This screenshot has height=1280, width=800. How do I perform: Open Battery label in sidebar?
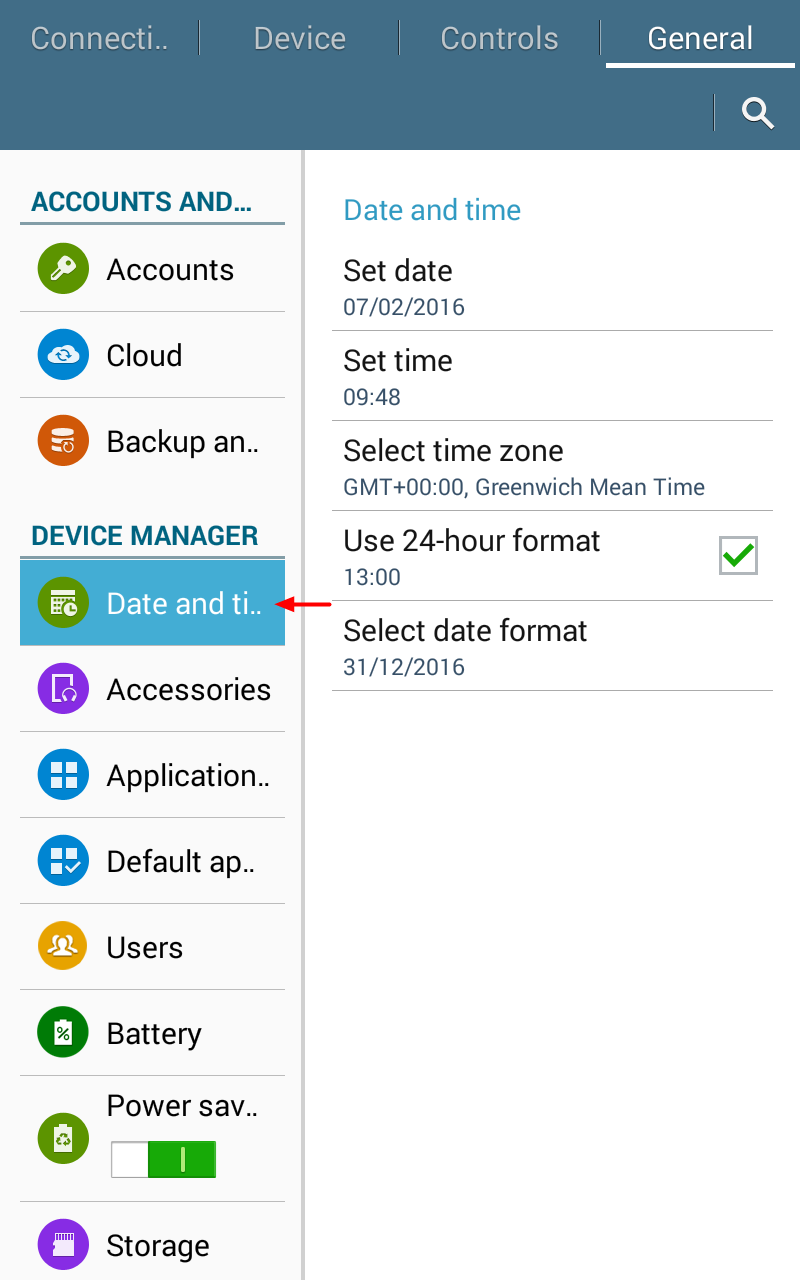(154, 1034)
